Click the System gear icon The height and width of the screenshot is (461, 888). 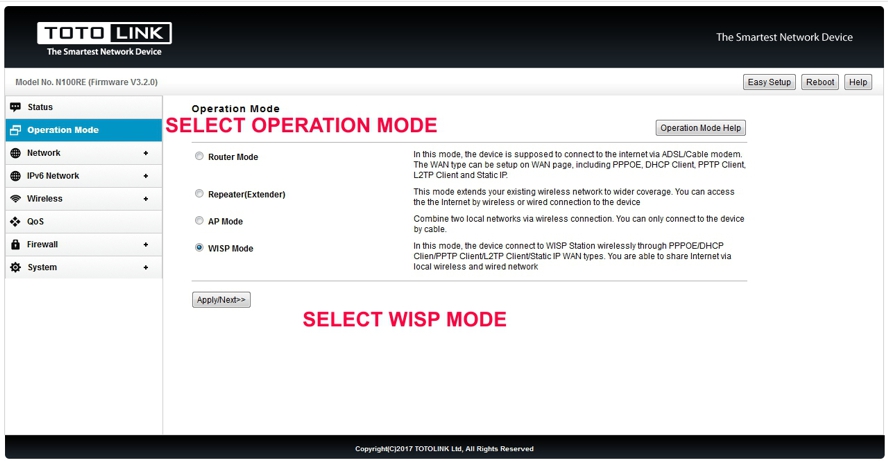pyautogui.click(x=15, y=267)
